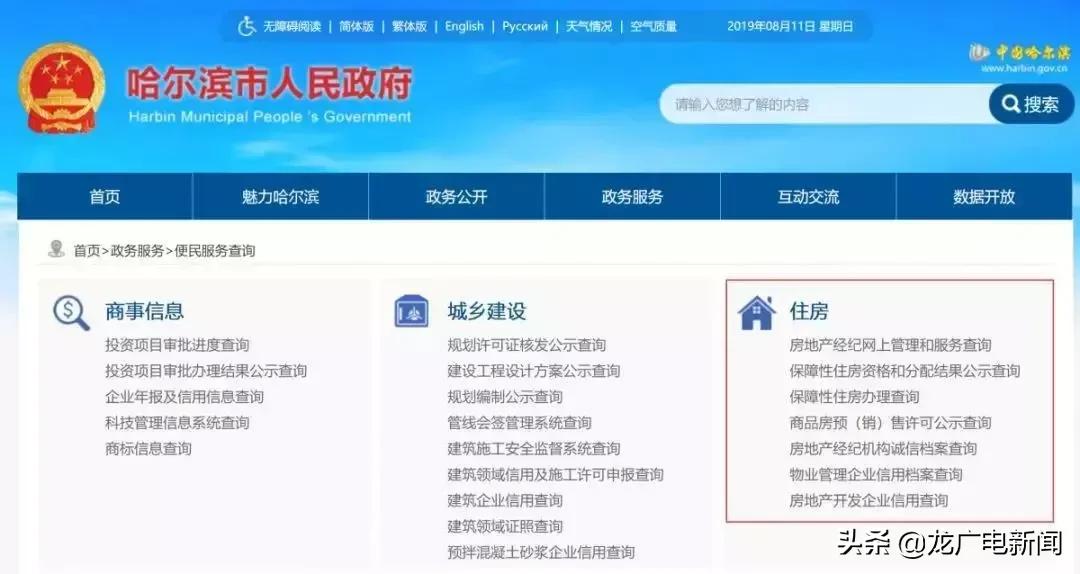Image resolution: width=1080 pixels, height=574 pixels.
Task: Switch site language to English
Action: click(x=464, y=26)
